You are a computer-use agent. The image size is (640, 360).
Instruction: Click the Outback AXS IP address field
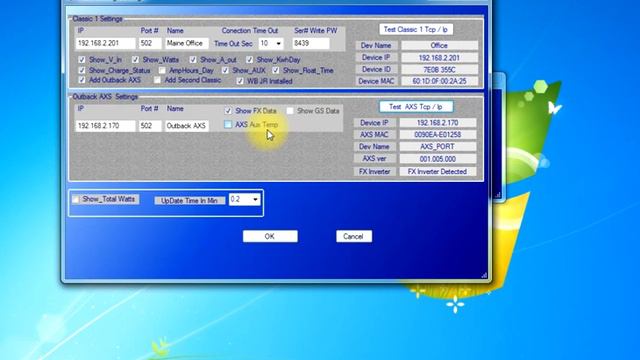[105, 126]
